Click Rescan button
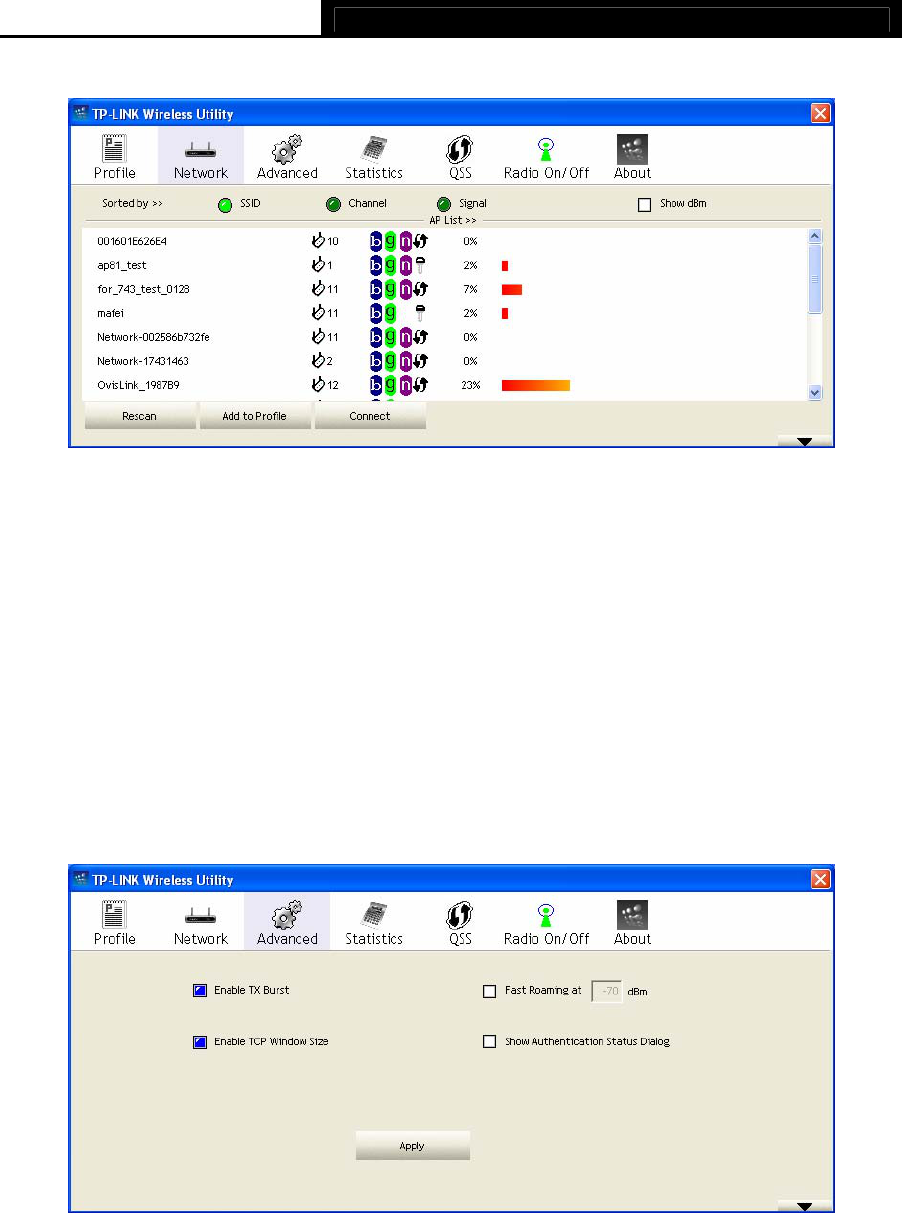Image resolution: width=902 pixels, height=1213 pixels. [140, 416]
